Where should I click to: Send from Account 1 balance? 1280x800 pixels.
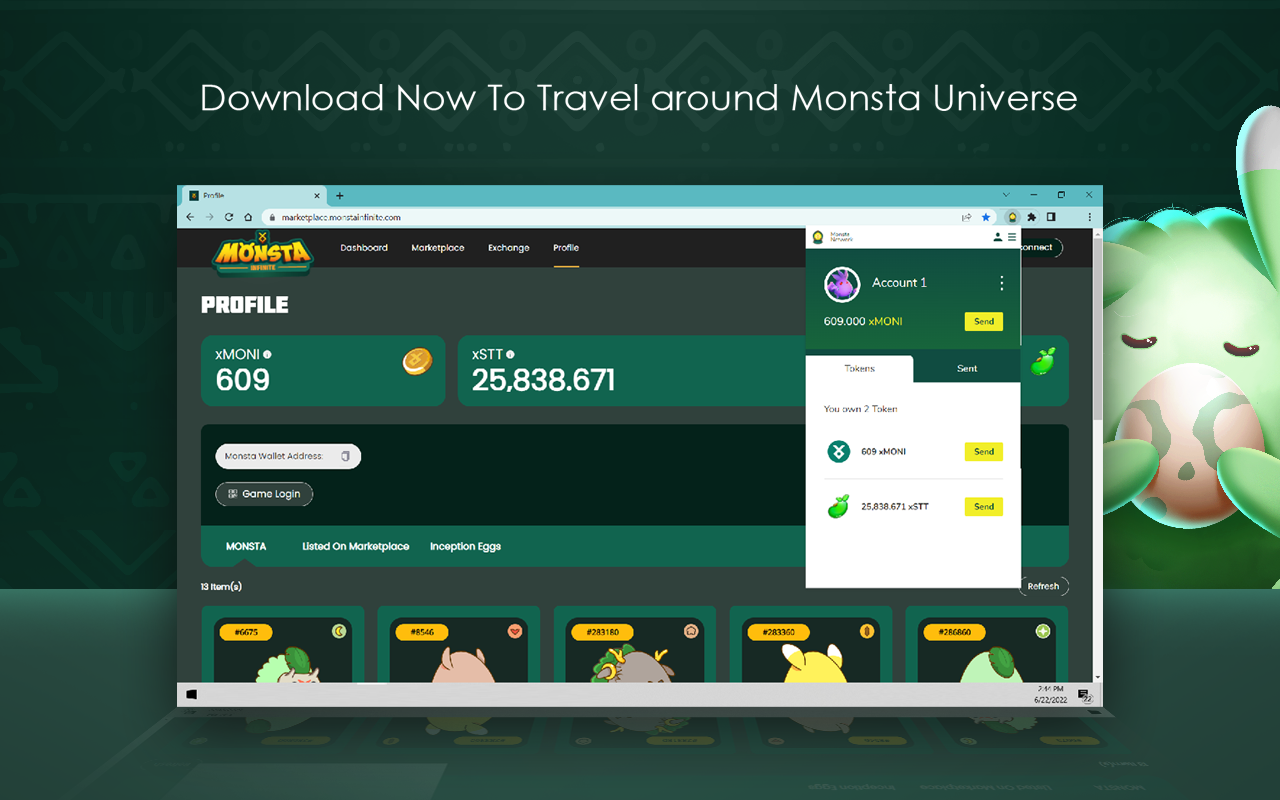984,321
